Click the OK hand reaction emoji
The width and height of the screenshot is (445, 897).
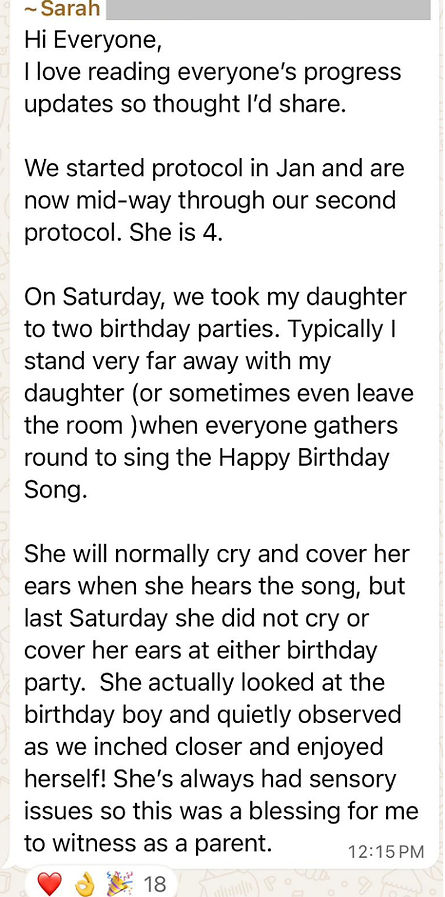click(84, 884)
